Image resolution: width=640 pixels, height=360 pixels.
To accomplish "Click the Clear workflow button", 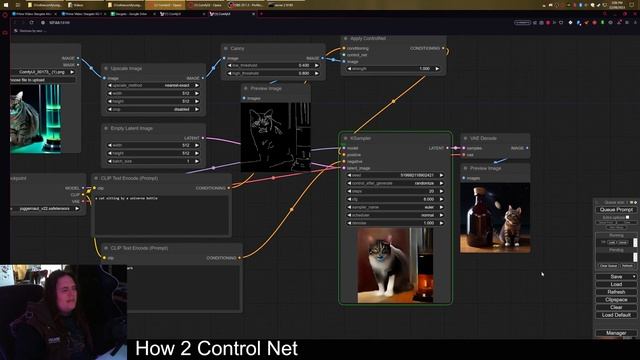I will coord(616,307).
